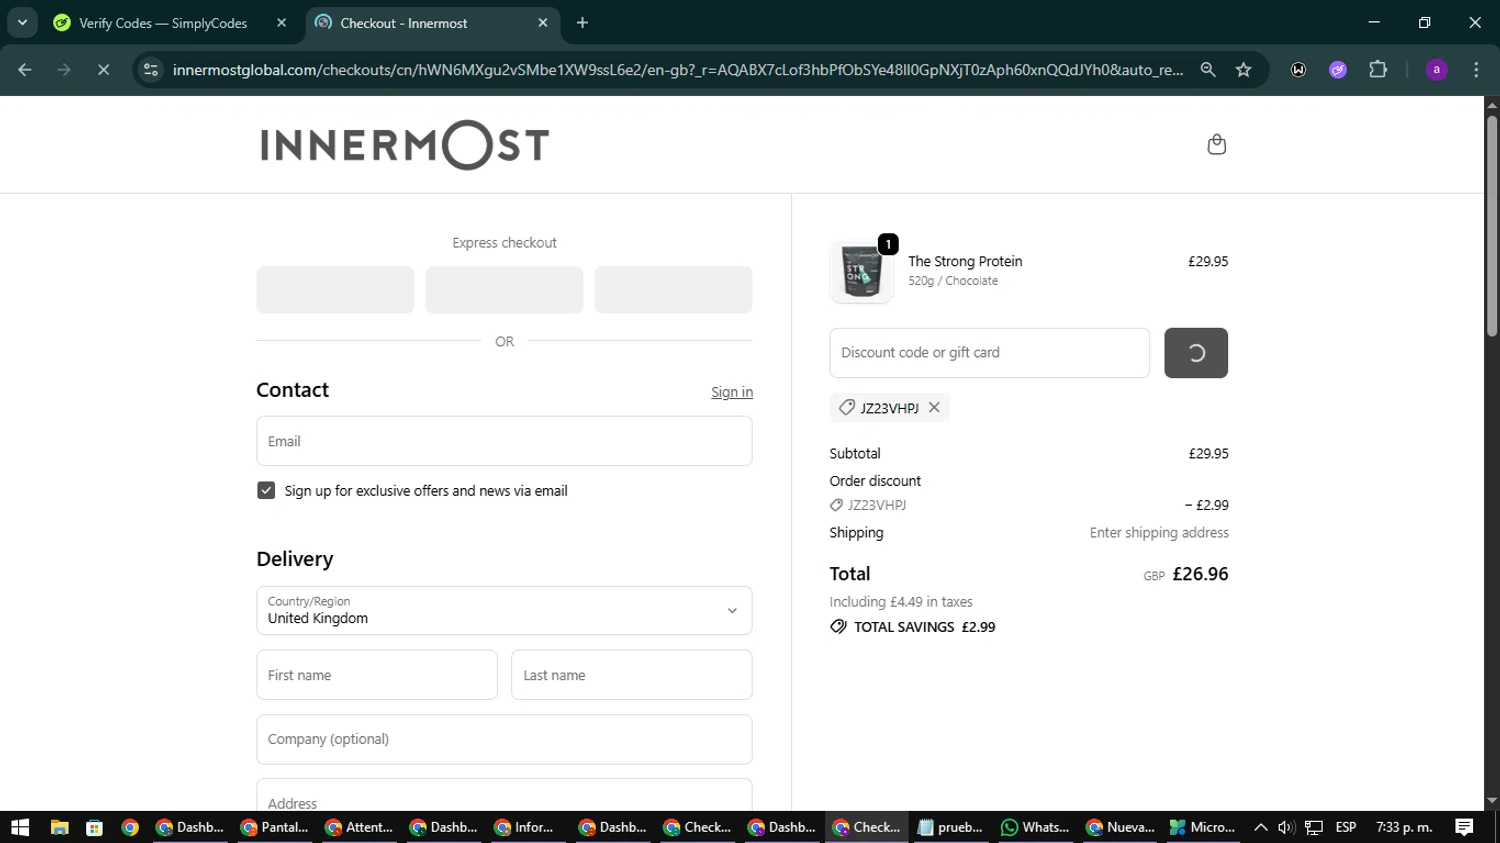Switch to the Nueva... taskbar window
Image resolution: width=1500 pixels, height=843 pixels.
tap(1120, 827)
